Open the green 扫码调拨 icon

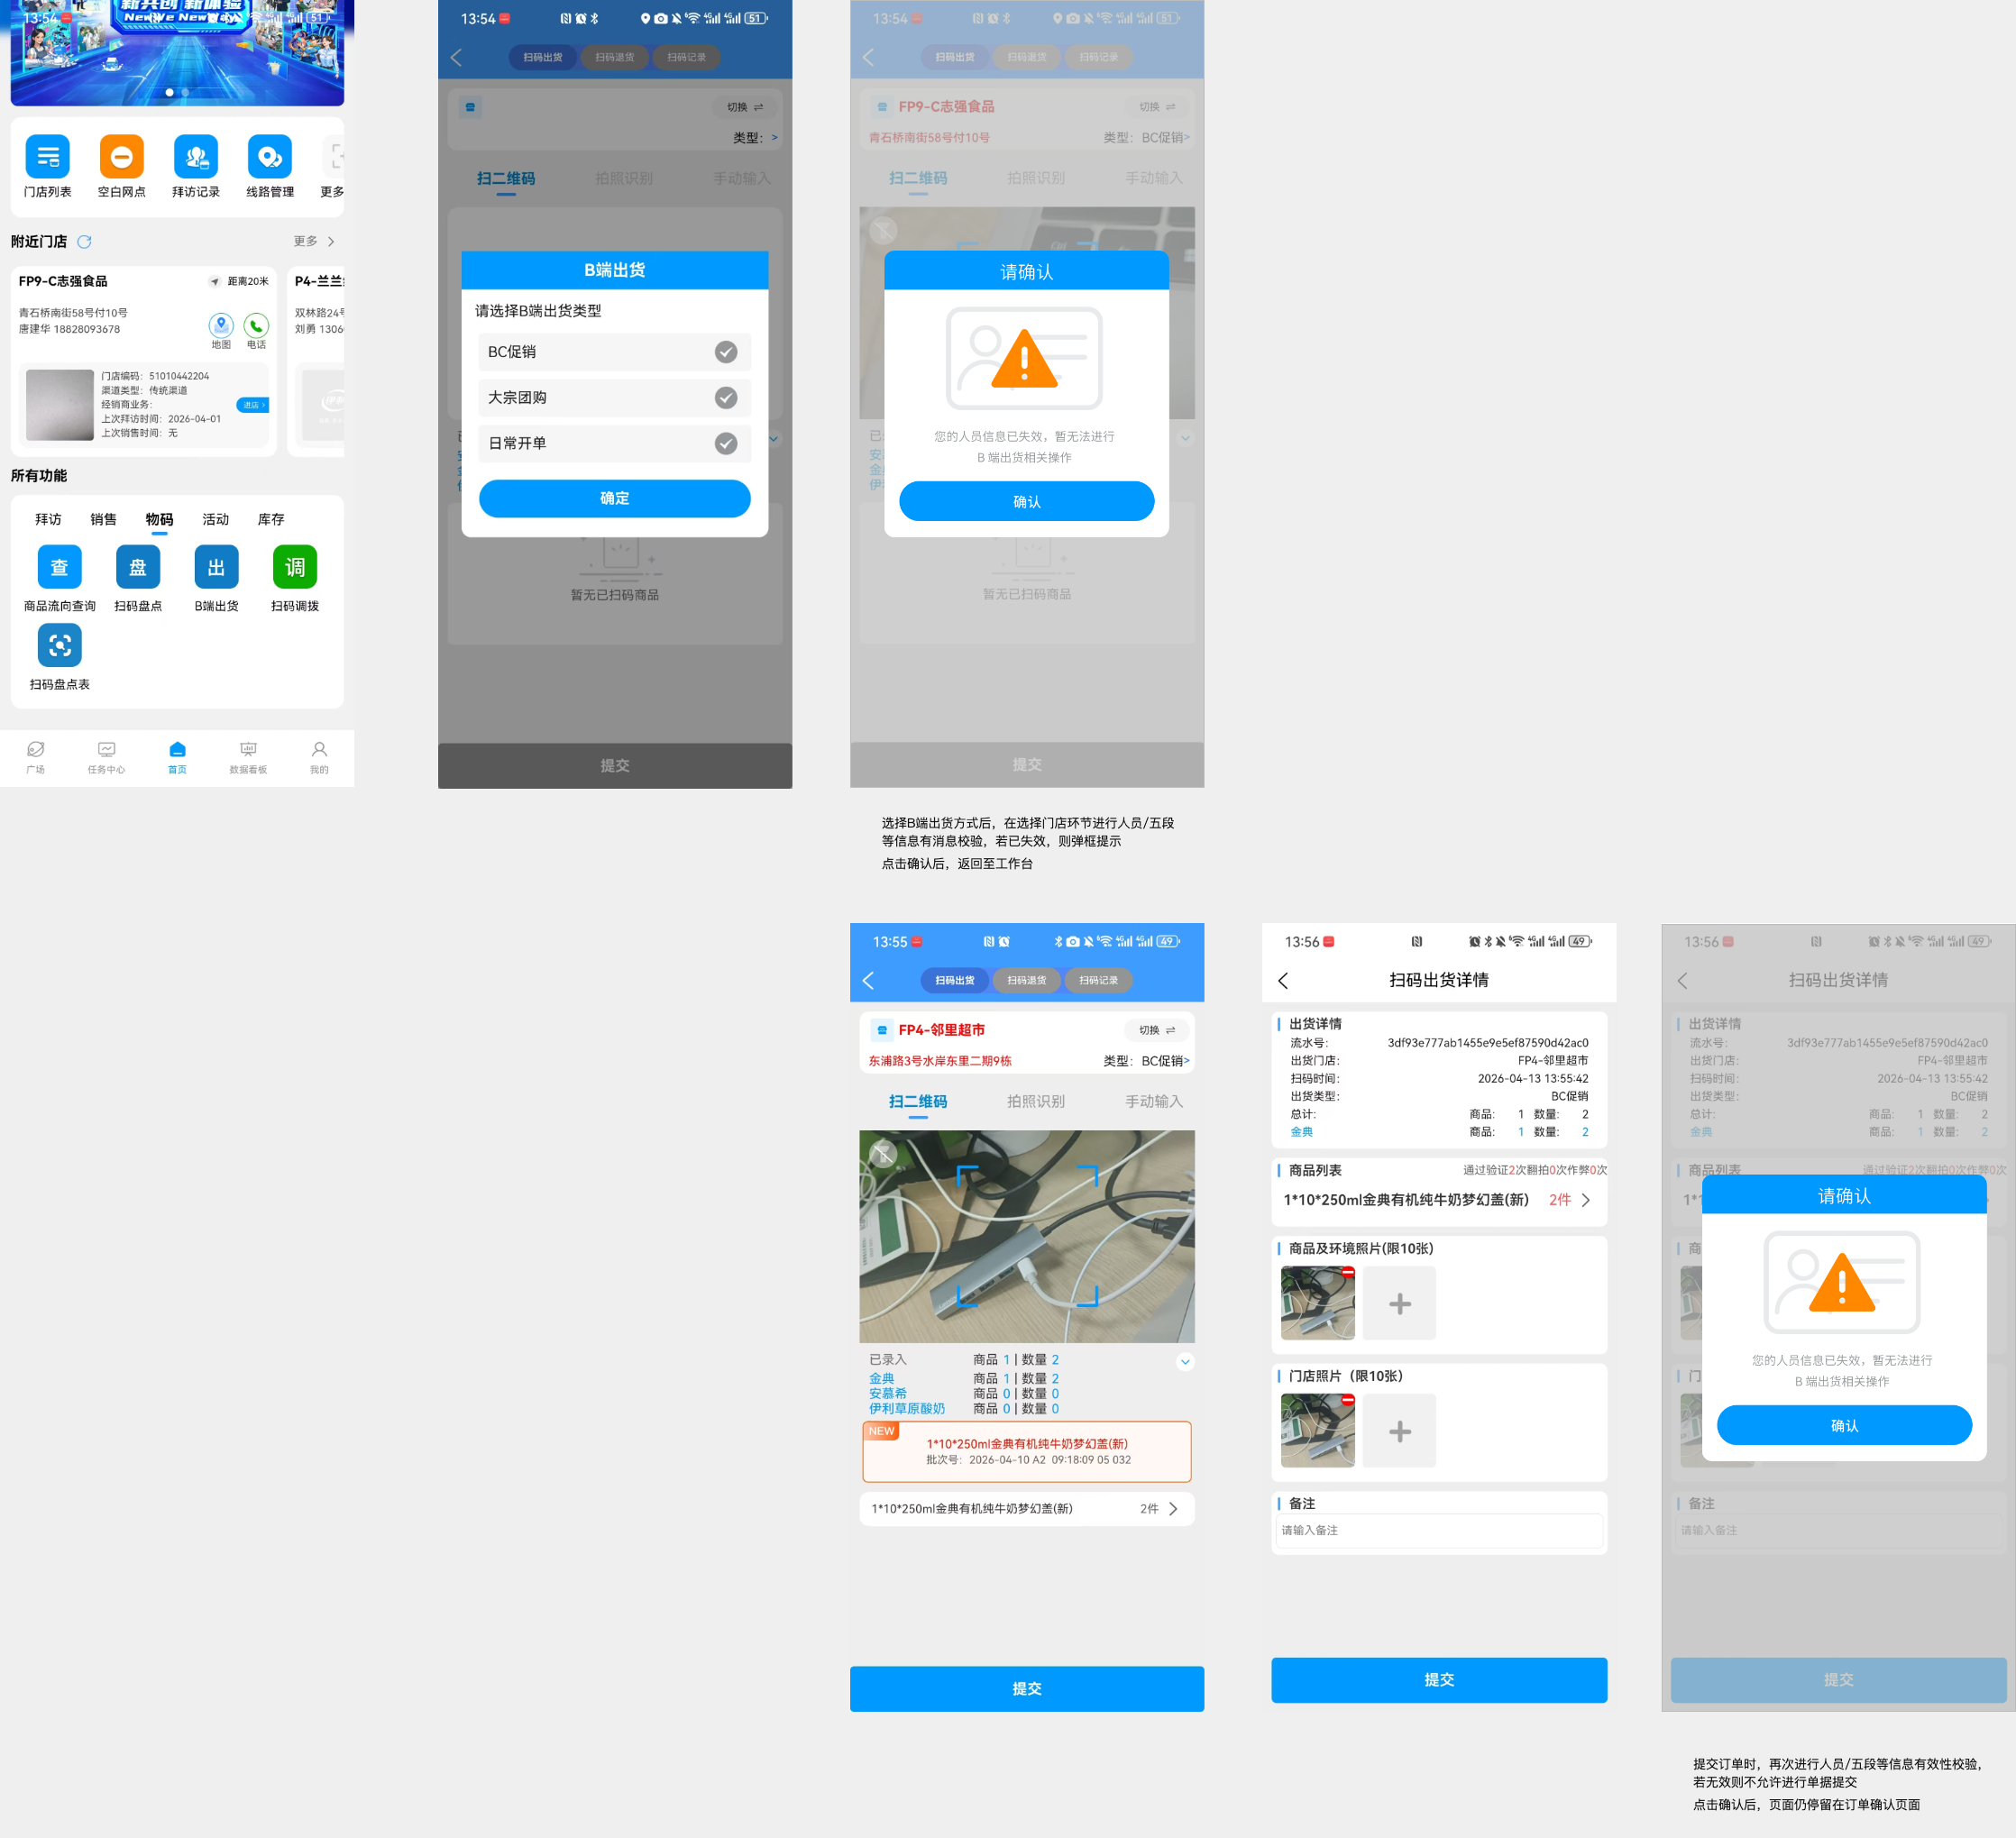pos(294,567)
